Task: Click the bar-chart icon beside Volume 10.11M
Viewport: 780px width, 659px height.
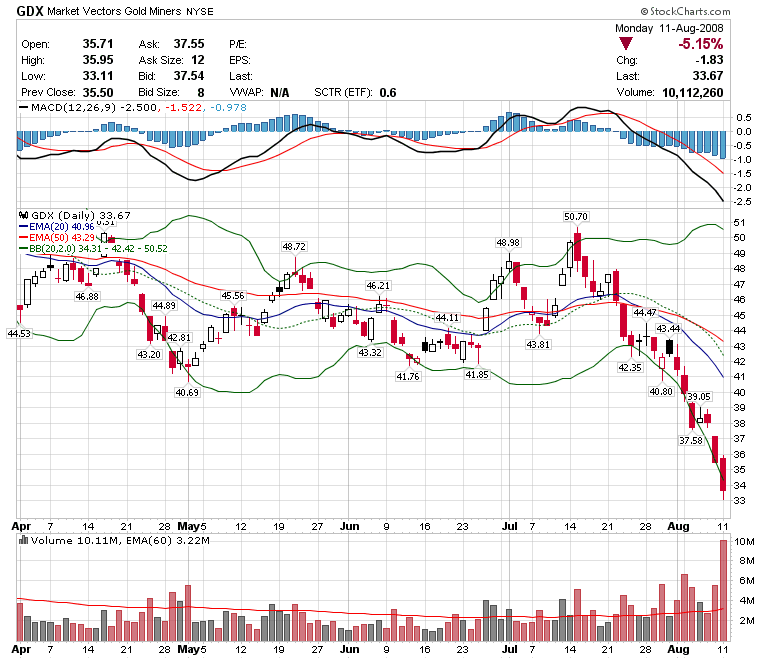Action: [x=23, y=540]
